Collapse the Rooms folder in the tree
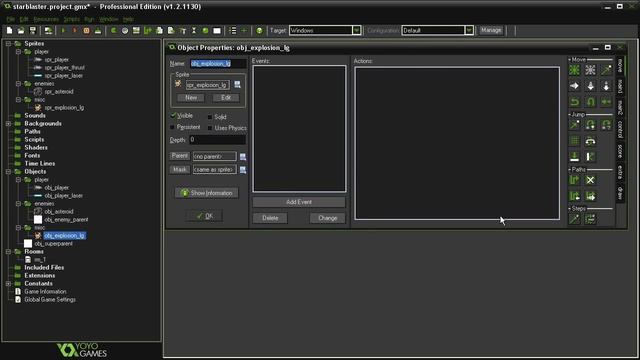Screen dimensions: 640x360 8,251
